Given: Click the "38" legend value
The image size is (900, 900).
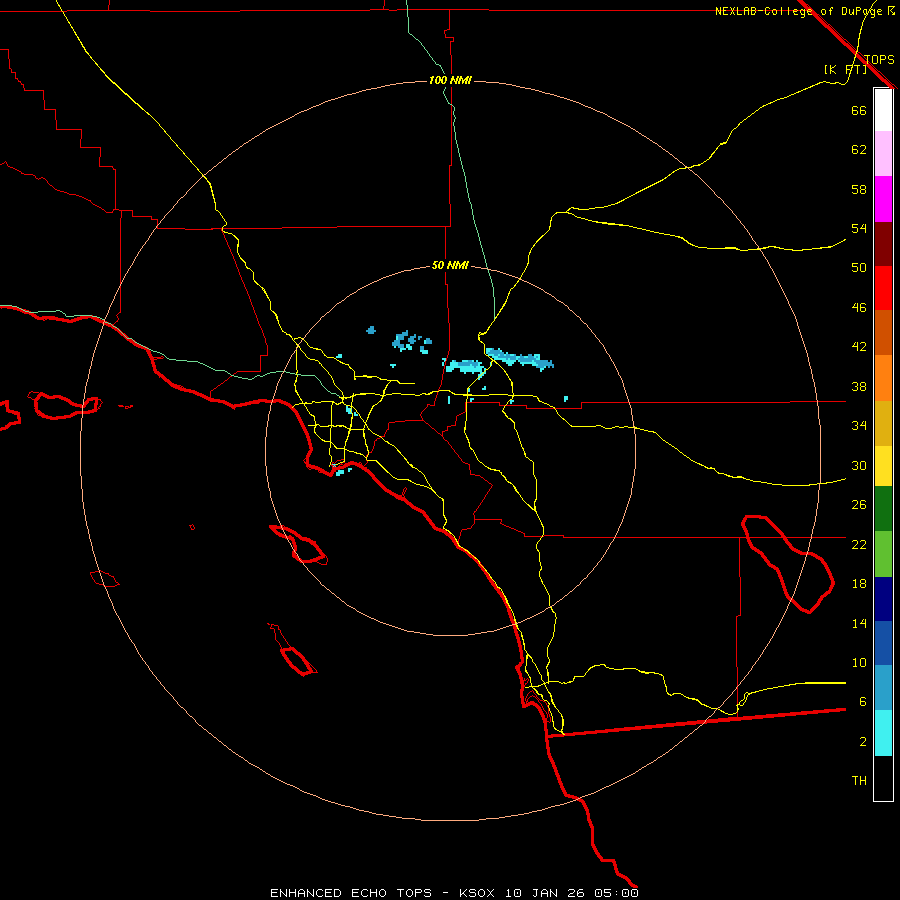Looking at the screenshot, I should click(859, 386).
